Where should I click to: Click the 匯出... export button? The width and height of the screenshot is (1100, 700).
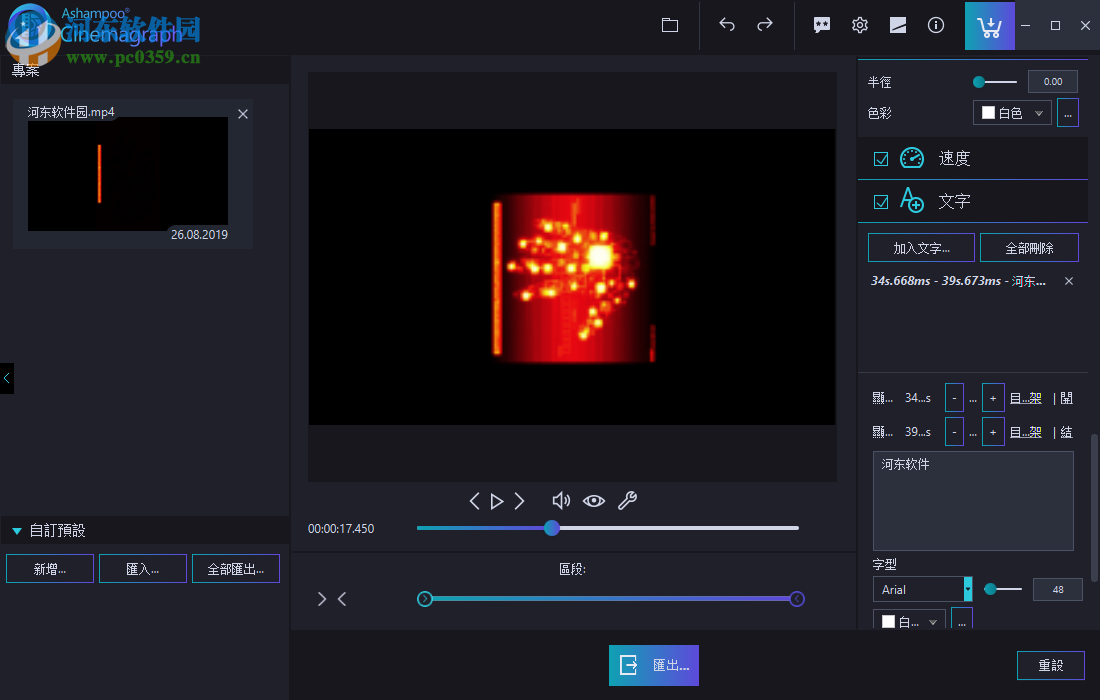tap(654, 665)
